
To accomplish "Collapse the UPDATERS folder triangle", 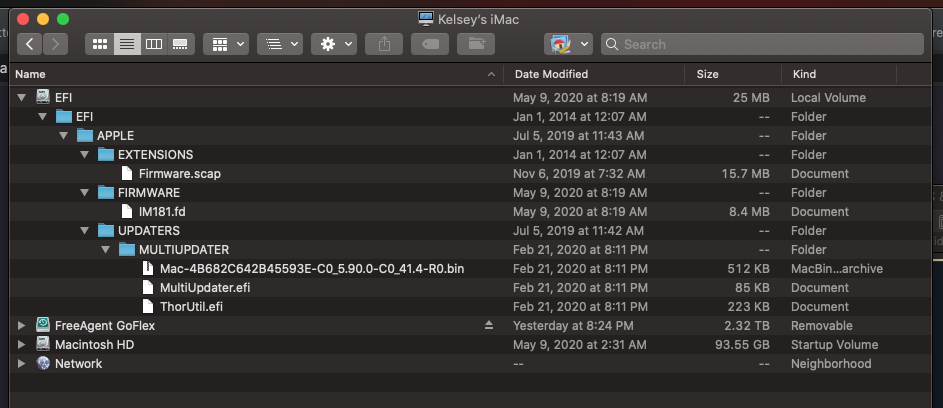I will click(x=85, y=230).
